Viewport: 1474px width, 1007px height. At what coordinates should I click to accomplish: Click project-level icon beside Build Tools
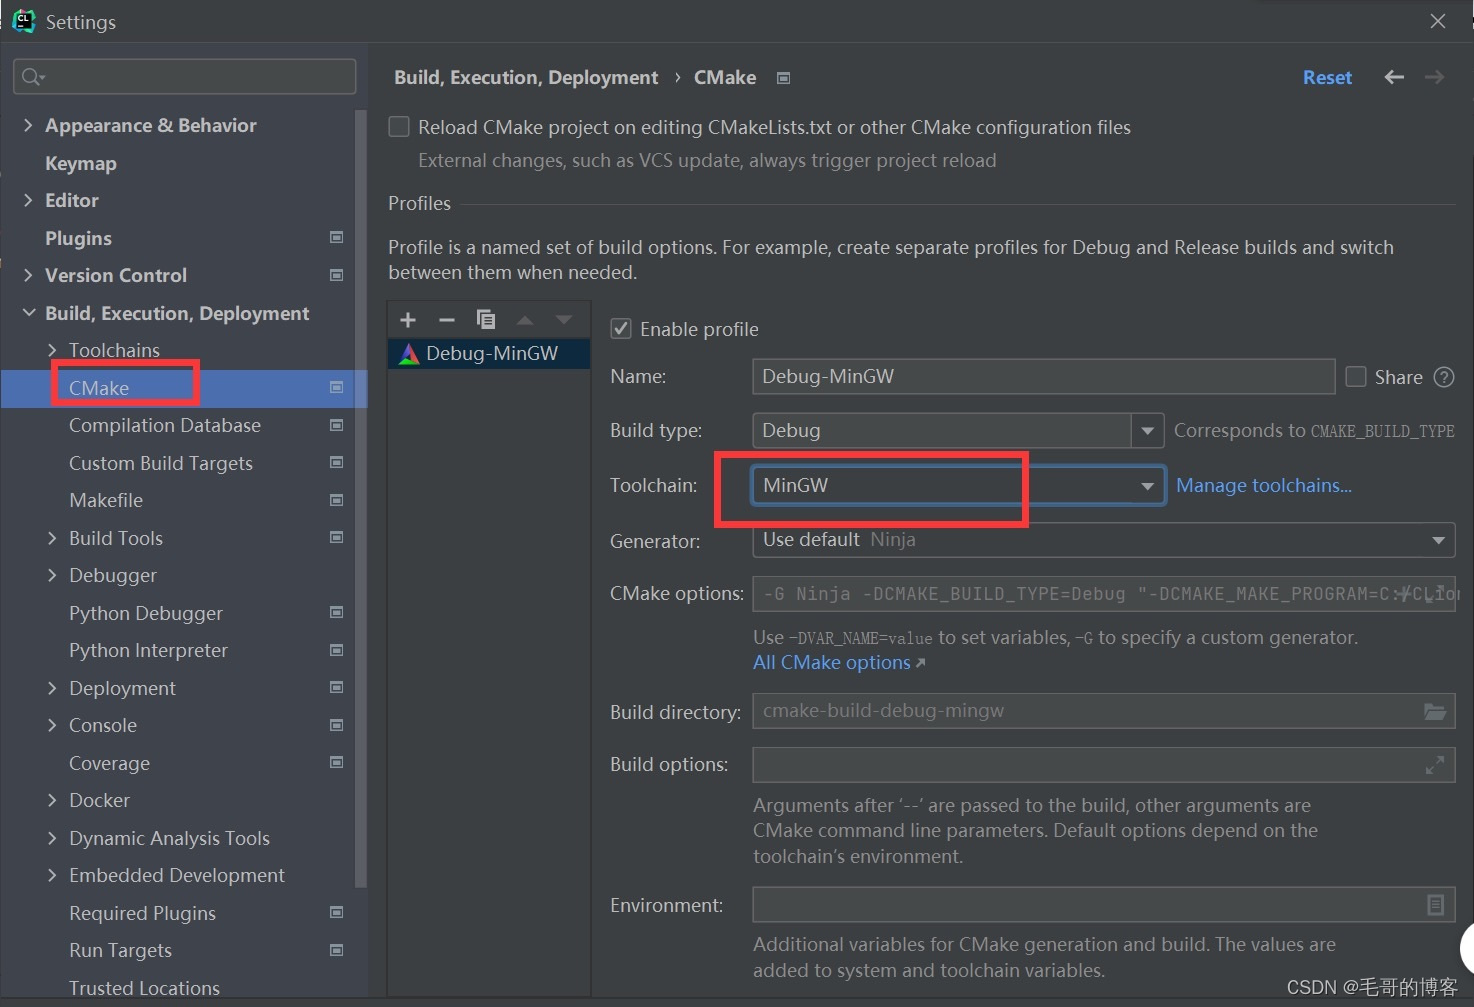click(x=337, y=538)
